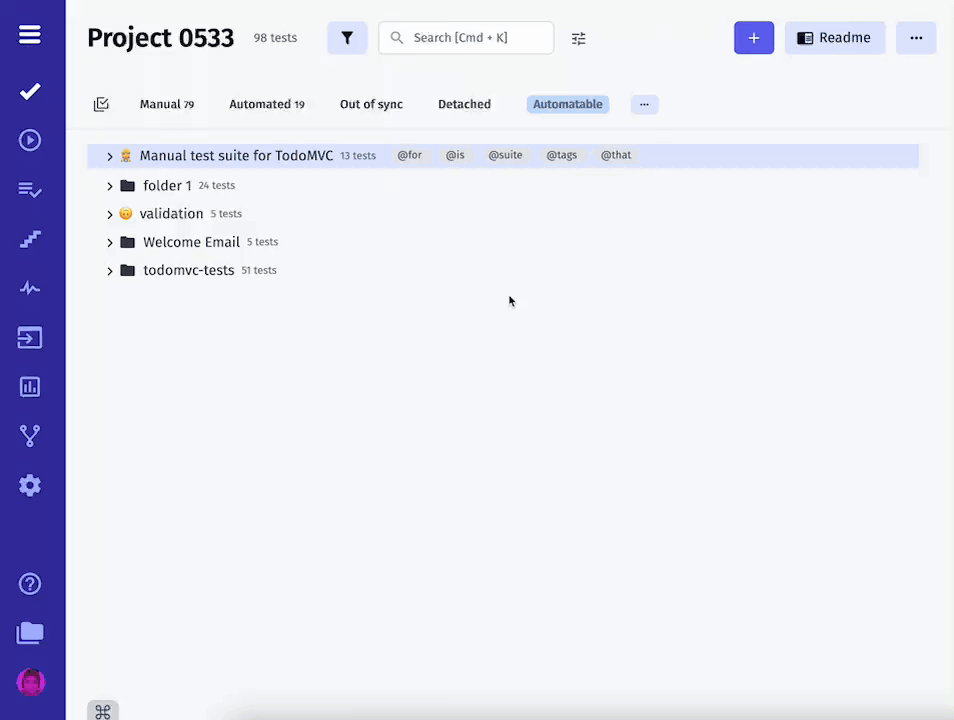
Task: Open the search options sliders icon
Action: click(x=579, y=38)
